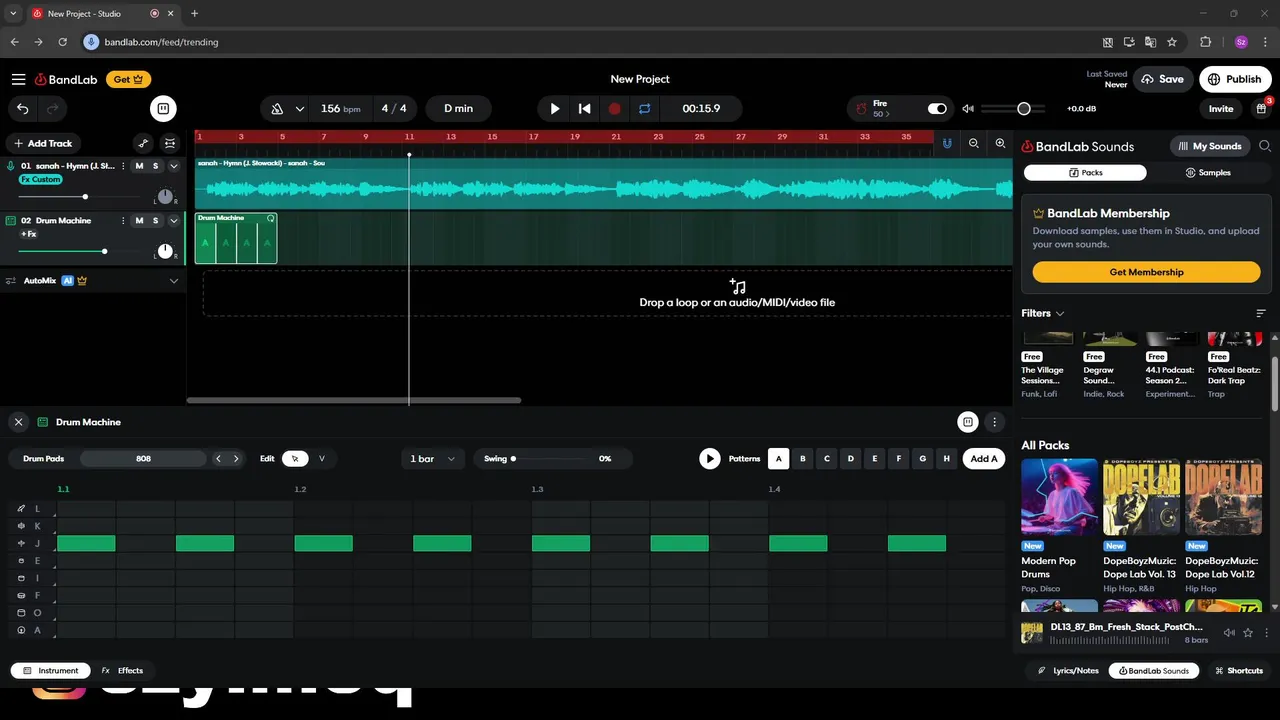Solo track 01 sanah Hymn
1280x720 pixels.
[x=155, y=166]
